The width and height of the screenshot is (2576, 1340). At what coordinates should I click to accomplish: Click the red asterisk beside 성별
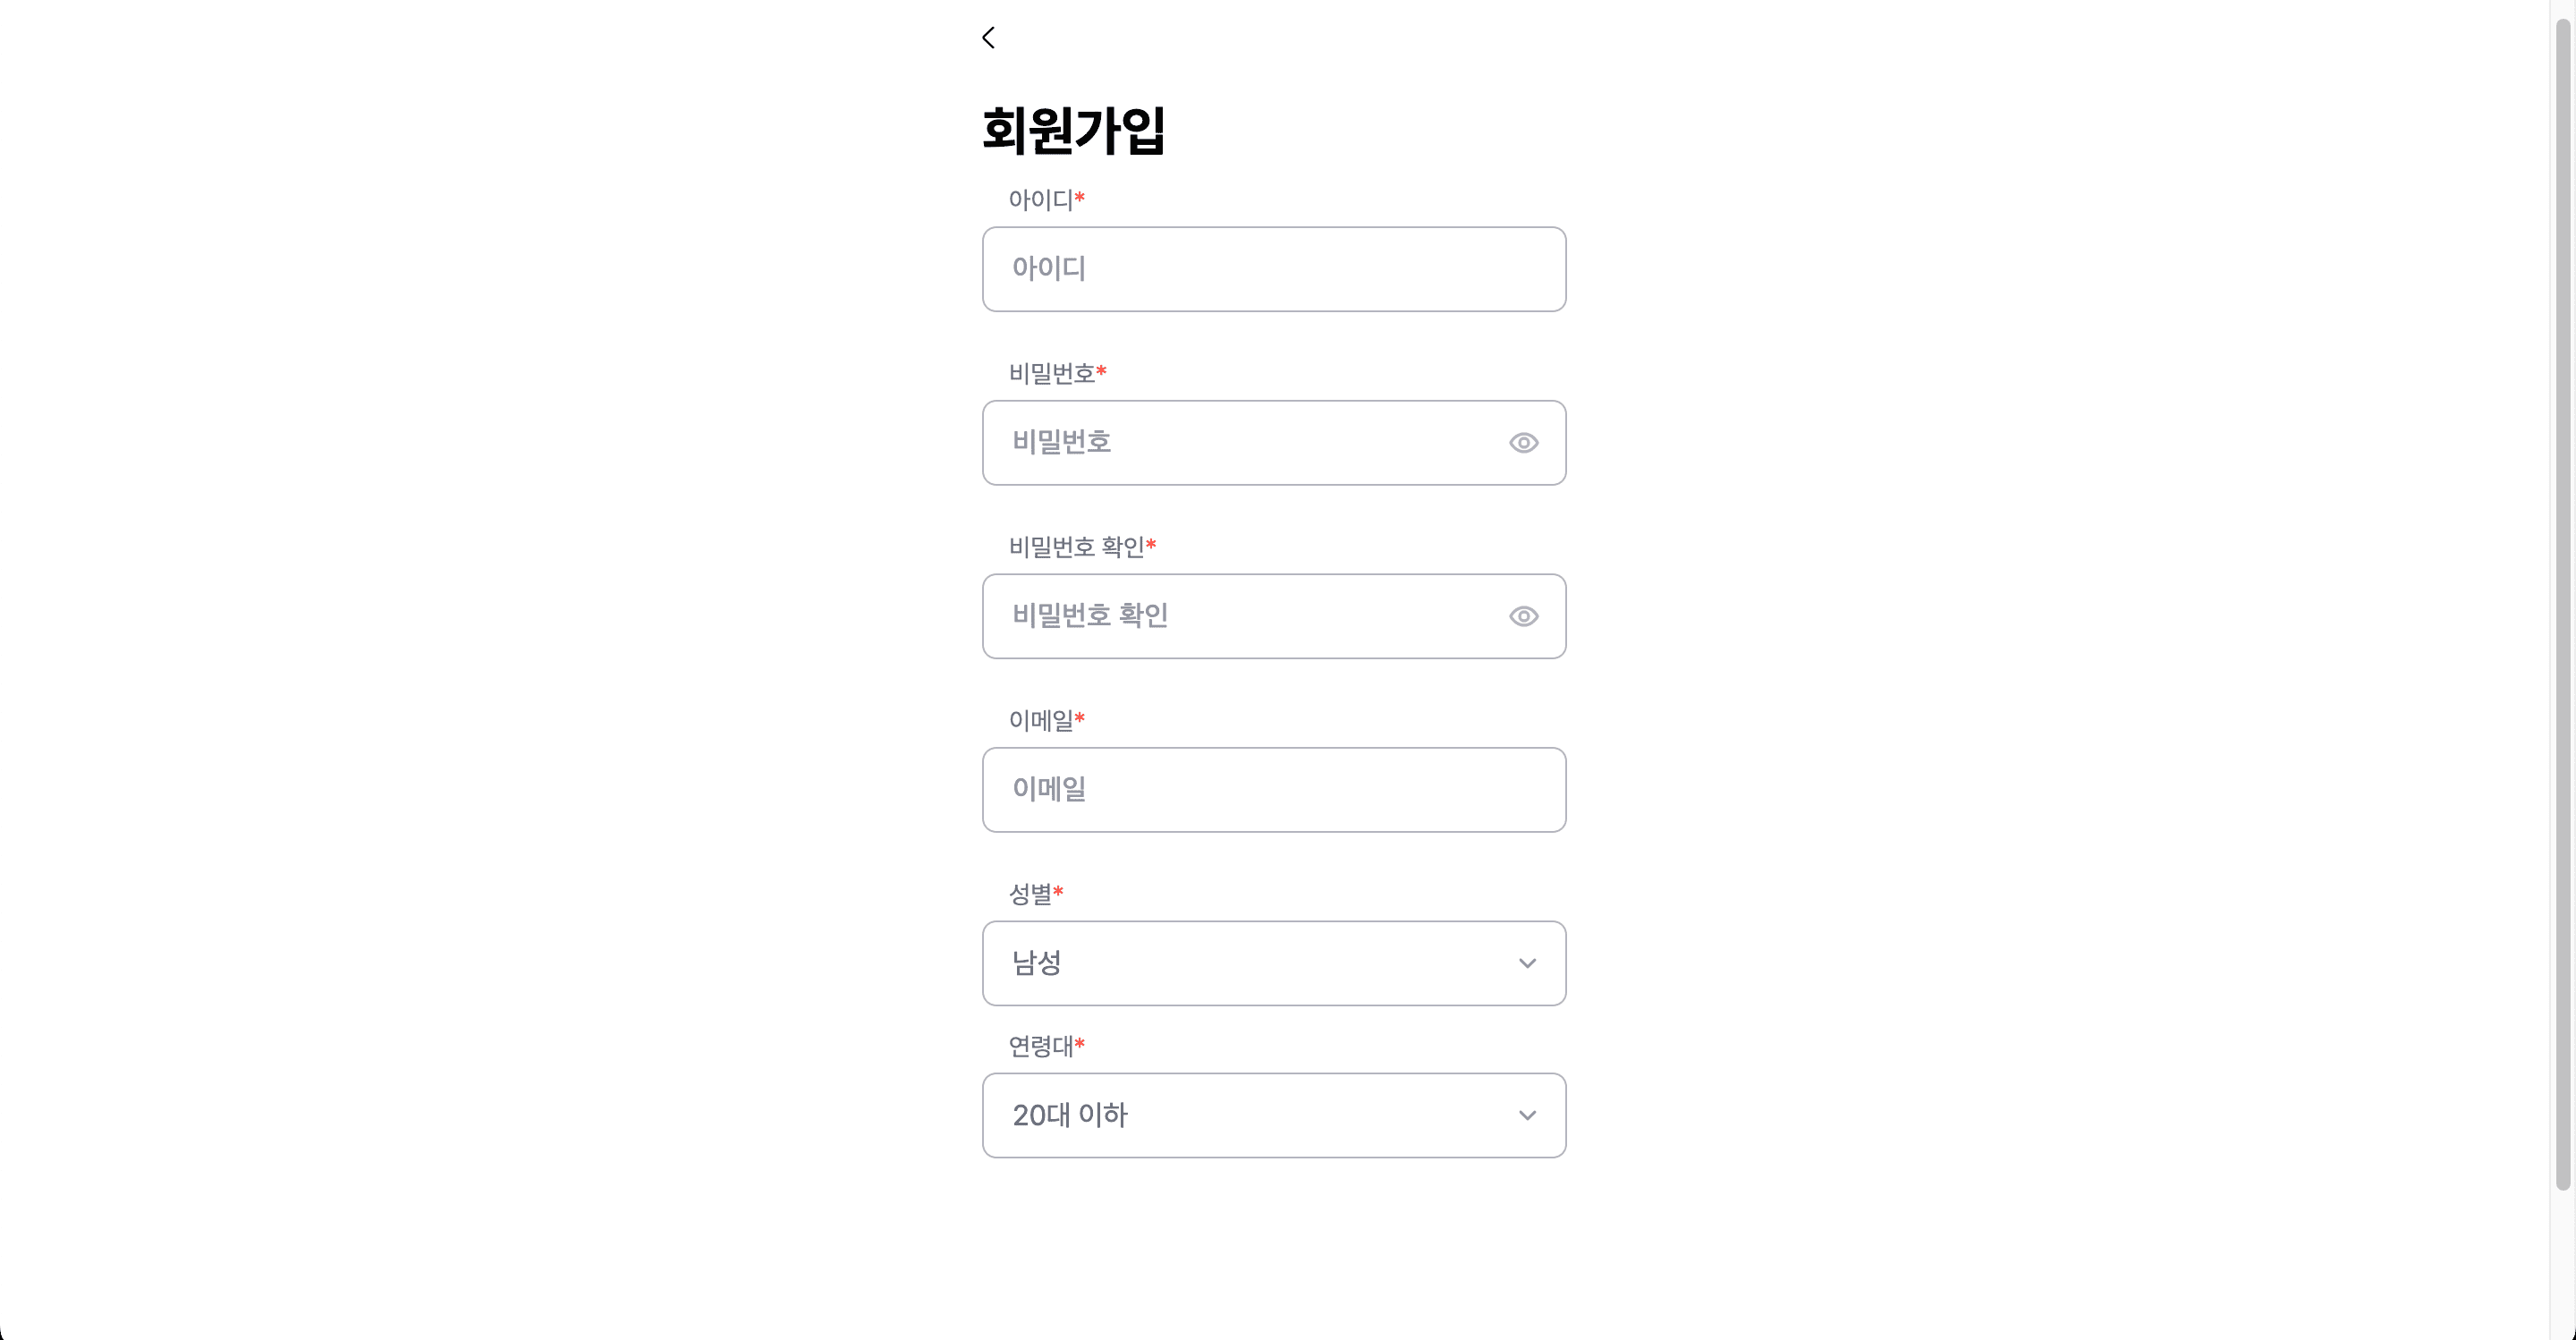pyautogui.click(x=1060, y=891)
